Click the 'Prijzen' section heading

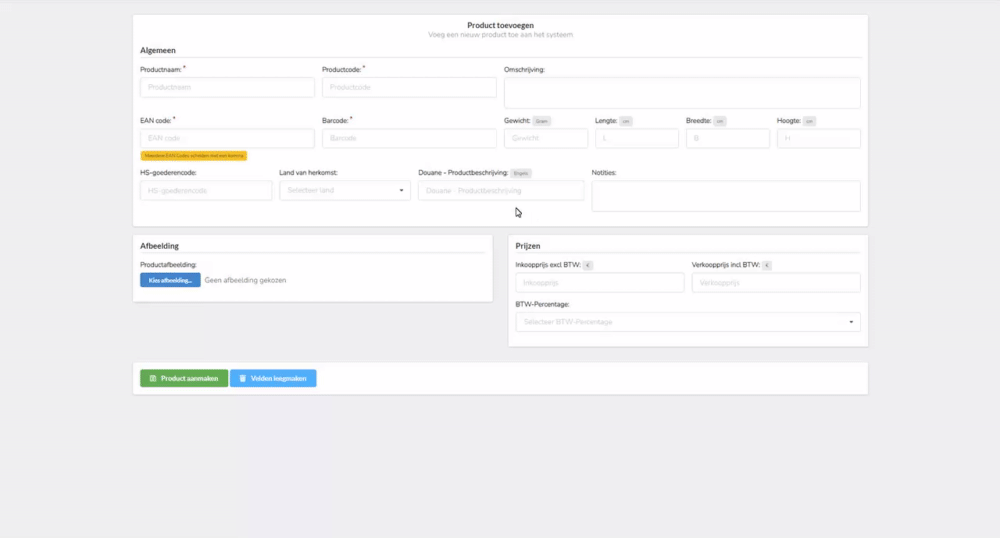pyautogui.click(x=527, y=246)
